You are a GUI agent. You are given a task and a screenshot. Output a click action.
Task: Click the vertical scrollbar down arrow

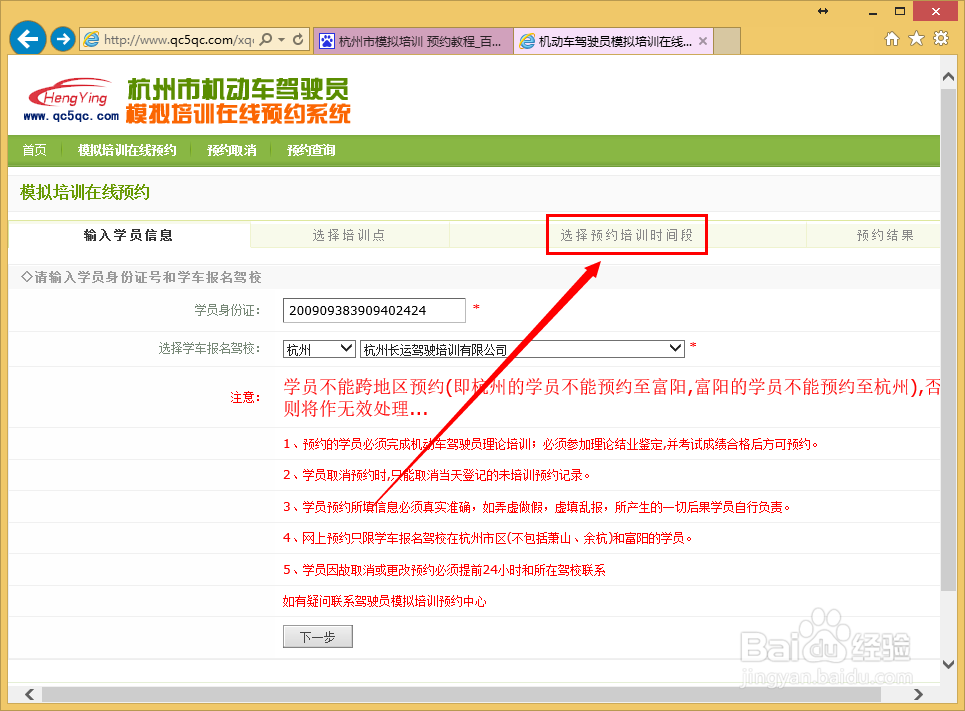click(948, 664)
